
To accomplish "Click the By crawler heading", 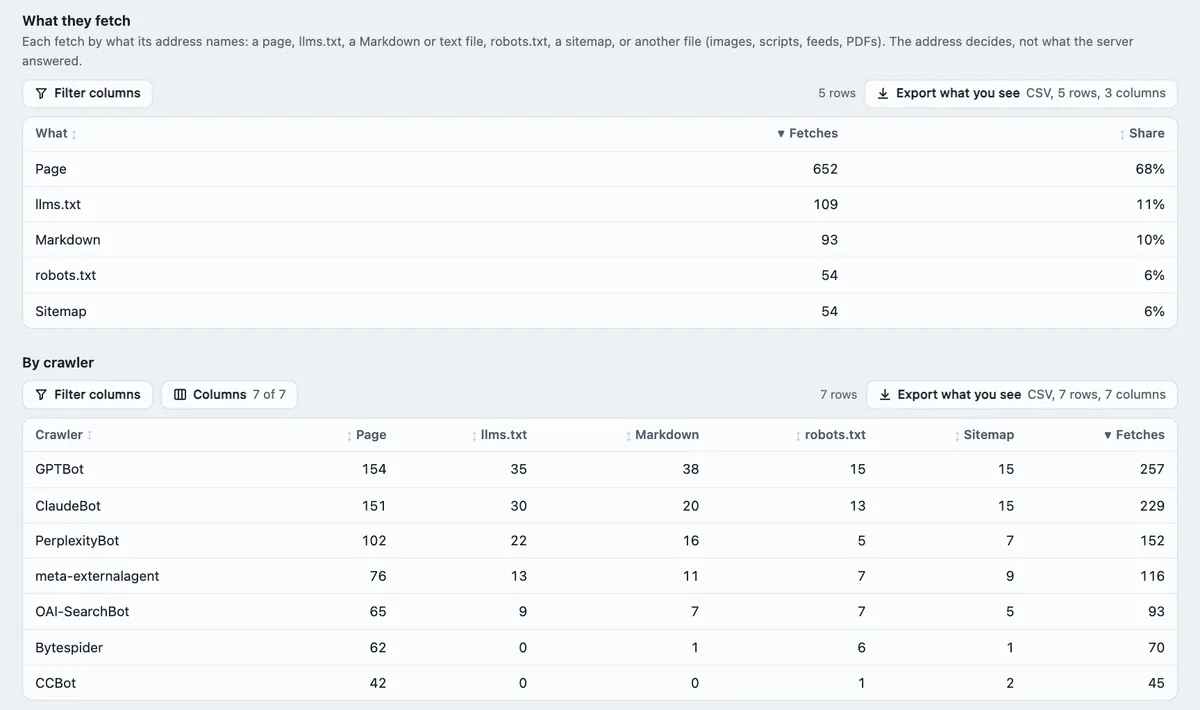I will point(58,362).
